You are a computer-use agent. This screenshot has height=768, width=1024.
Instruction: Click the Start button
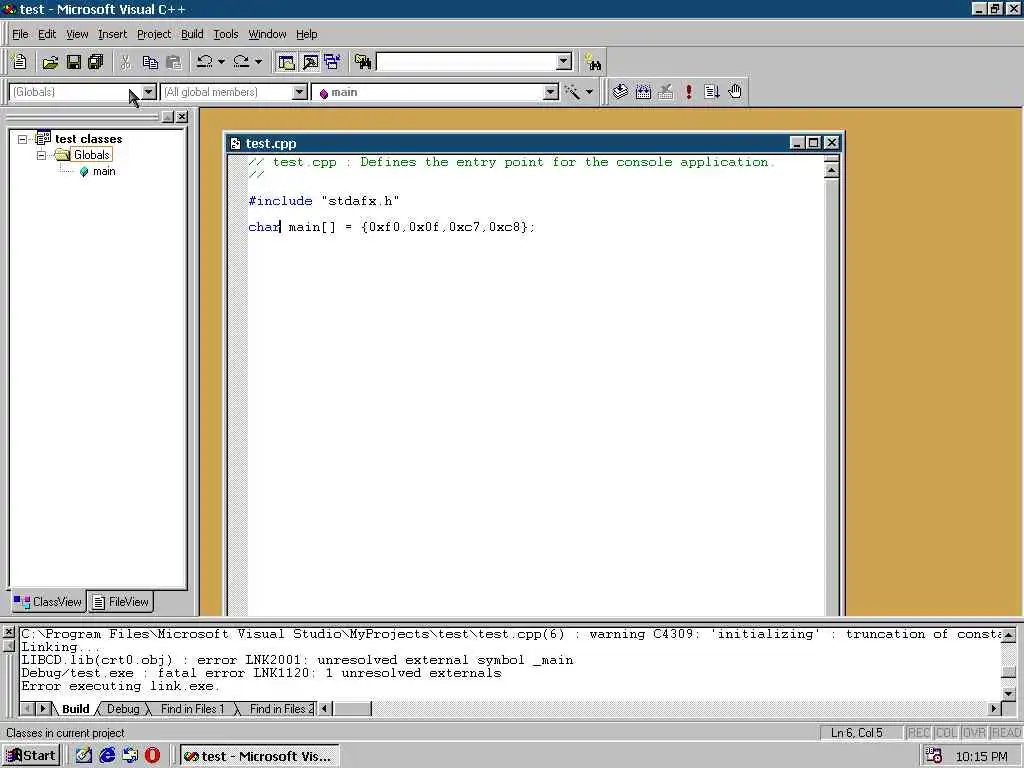(31, 756)
